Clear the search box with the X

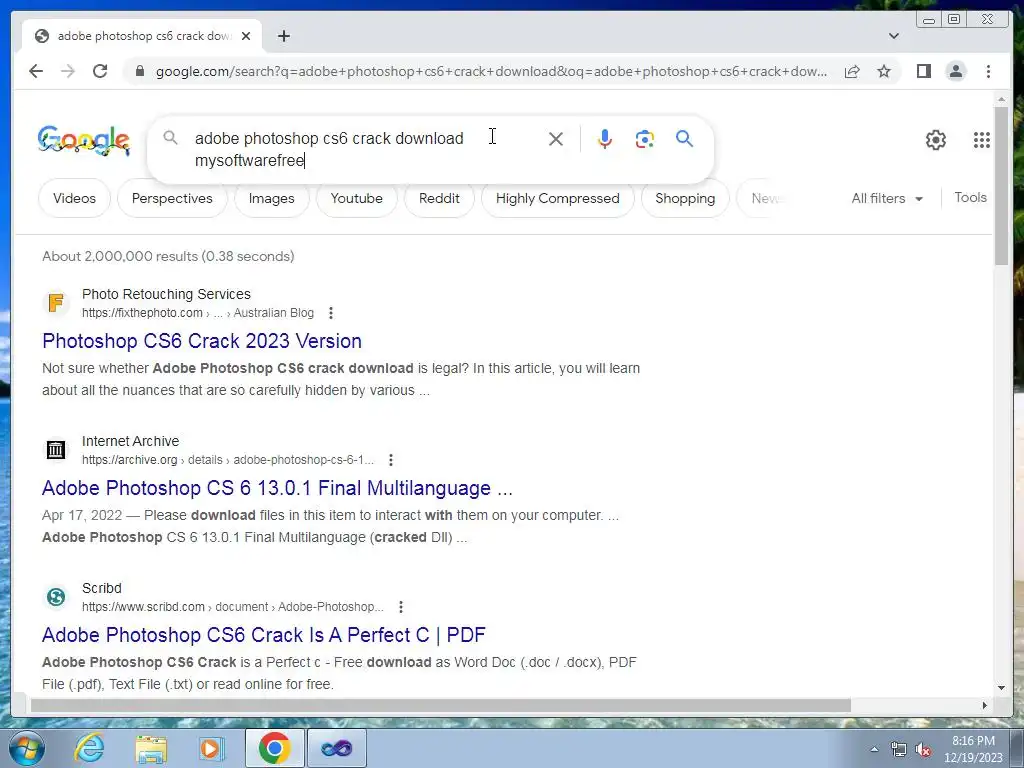tap(556, 138)
